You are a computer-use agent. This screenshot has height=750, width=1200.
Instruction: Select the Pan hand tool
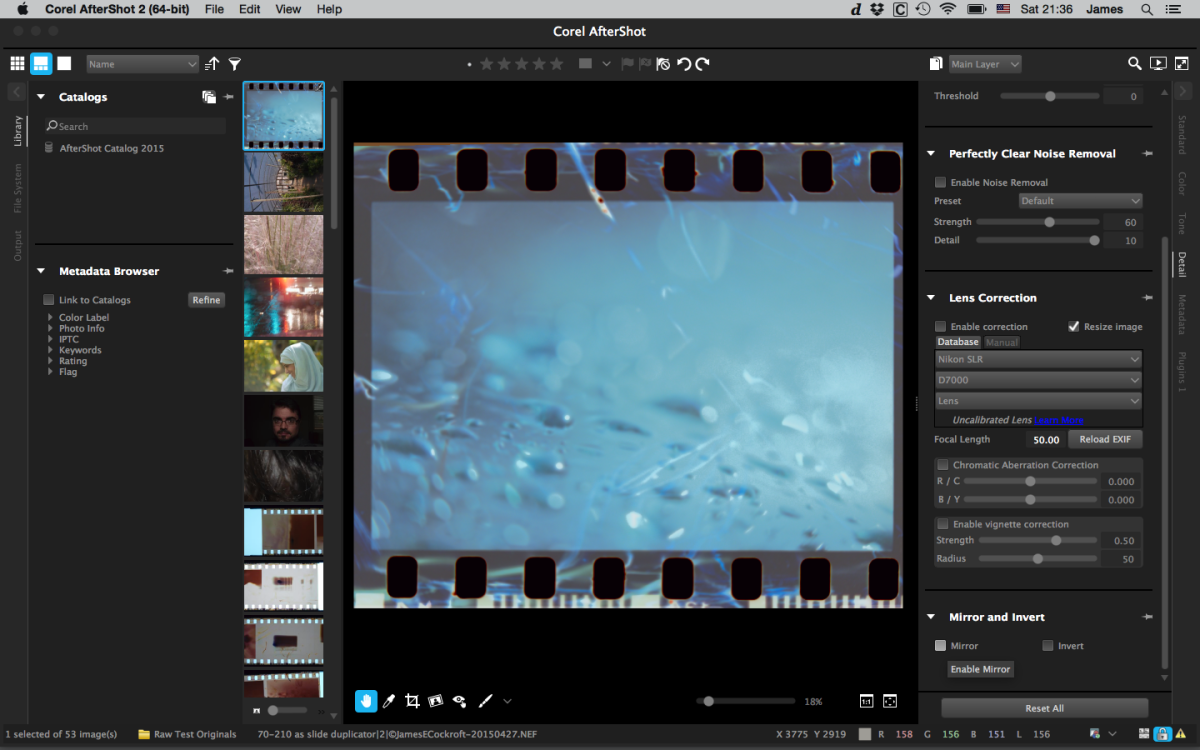click(366, 701)
